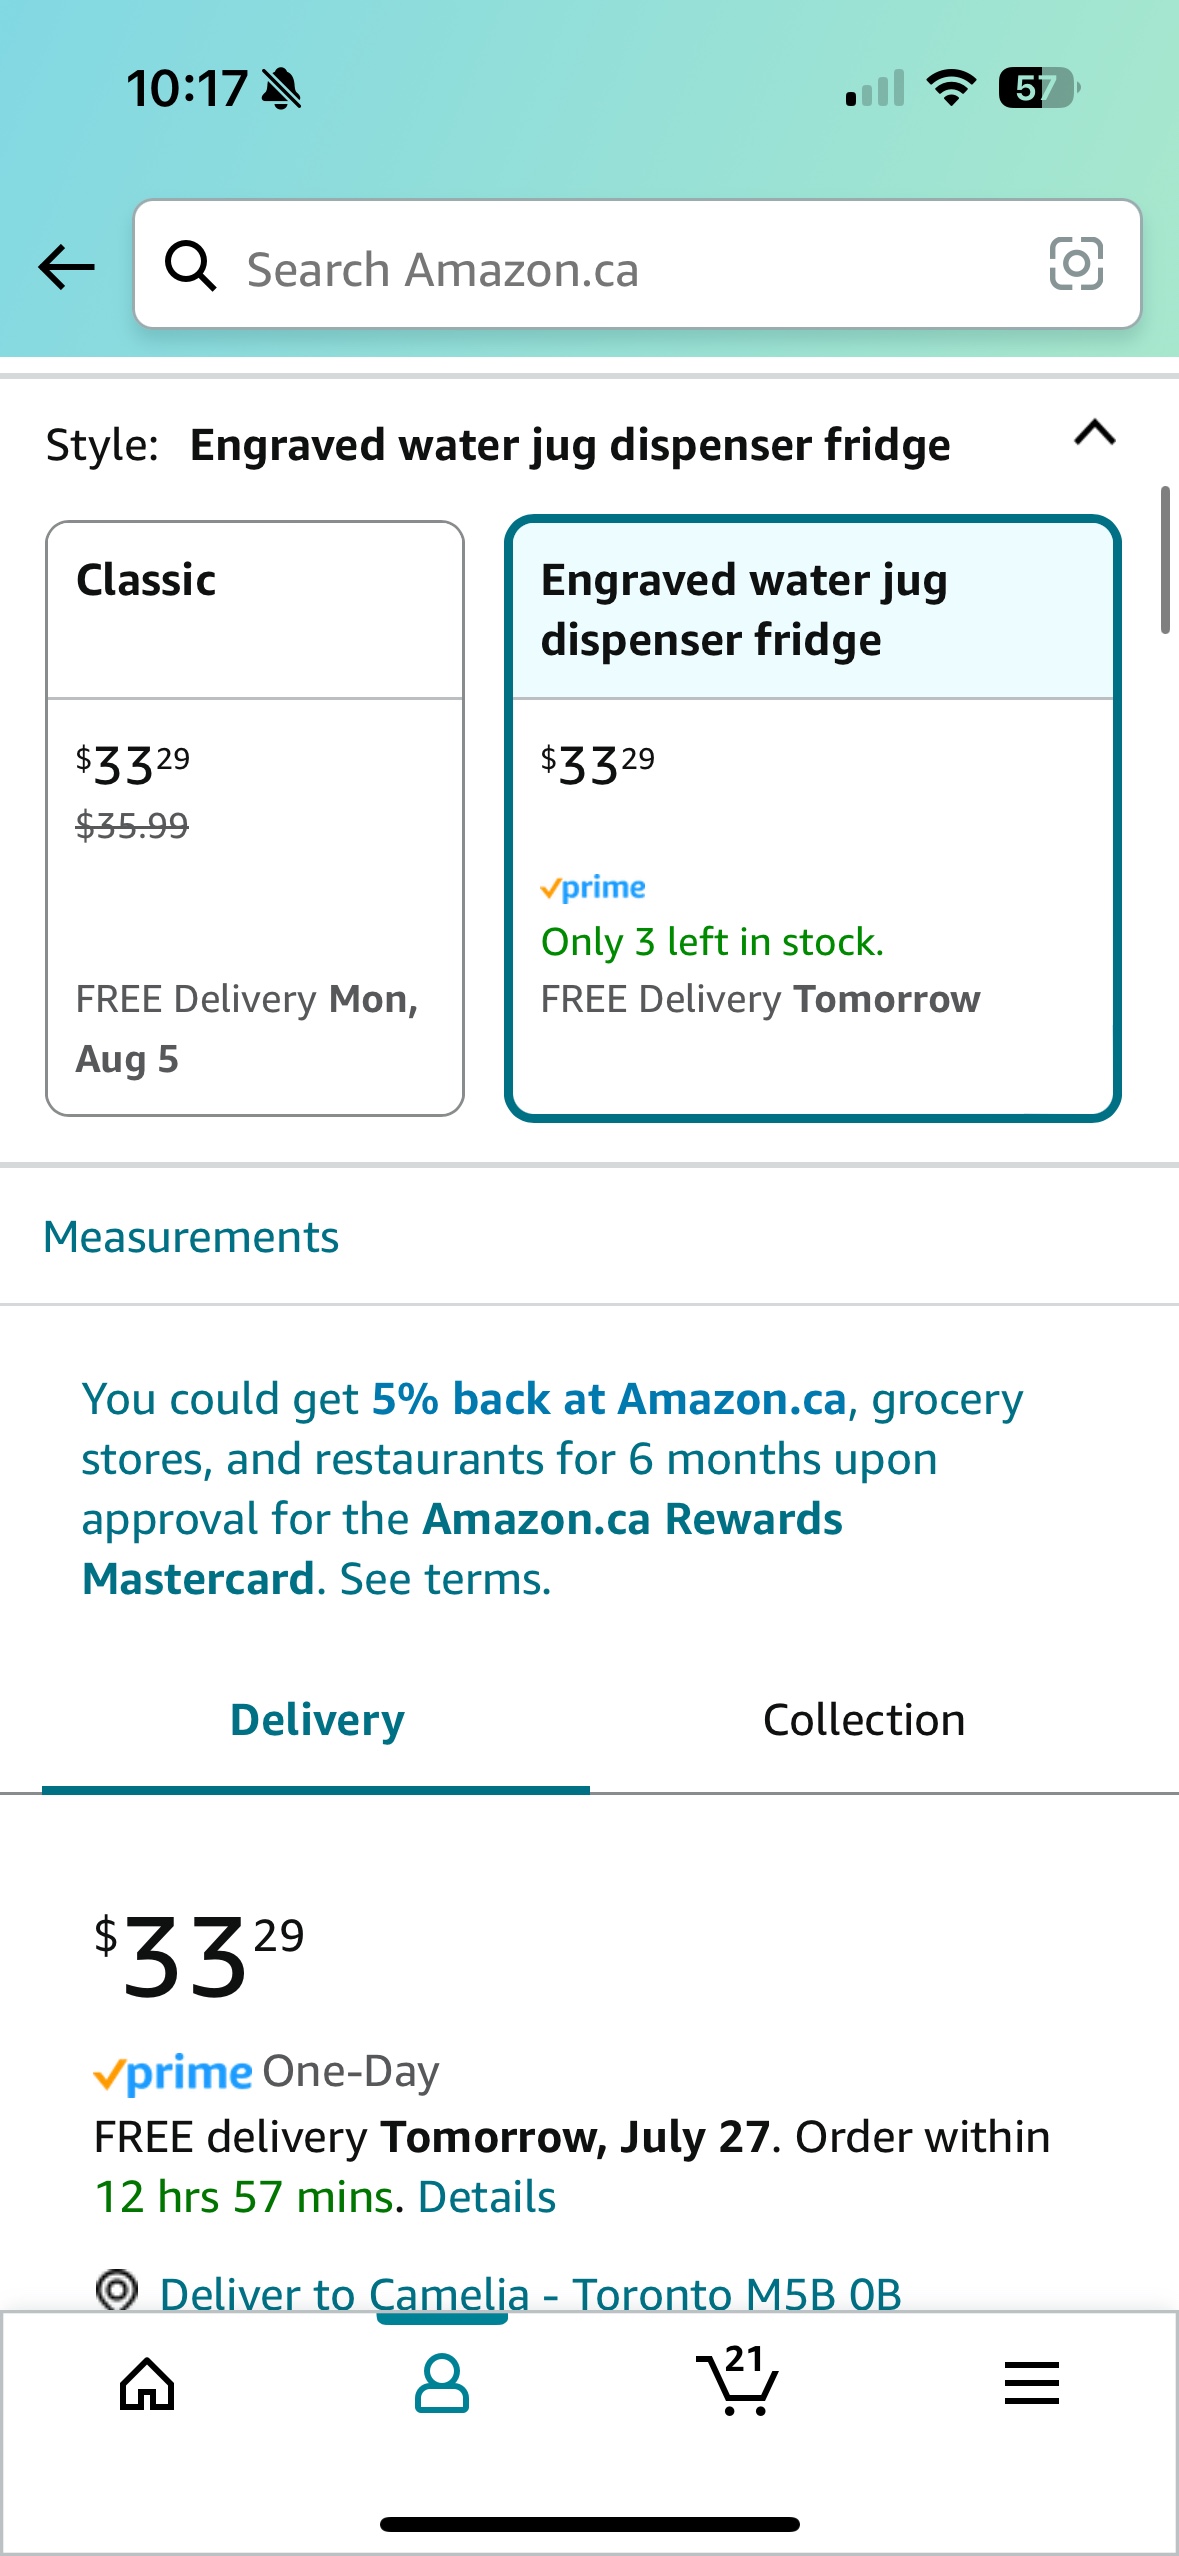Focus the Search Amazon.ca field
Screen dimensions: 1179x2556
638,264
